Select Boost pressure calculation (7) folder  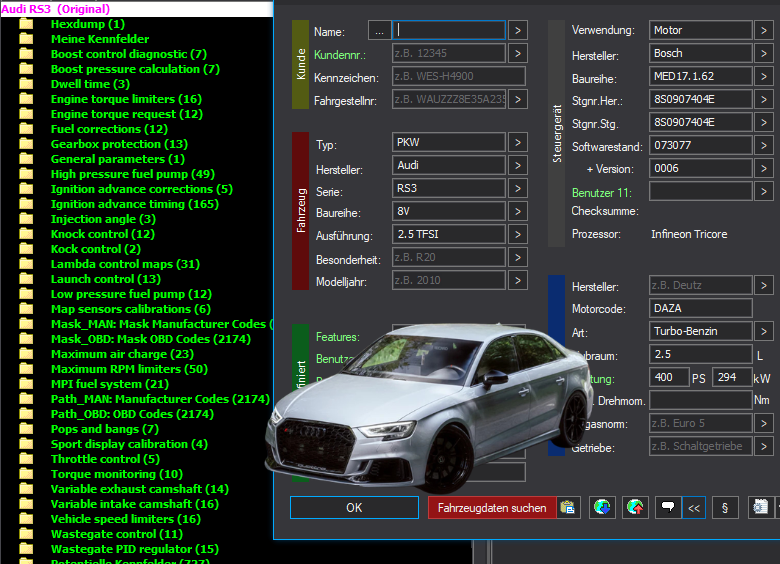coord(135,69)
